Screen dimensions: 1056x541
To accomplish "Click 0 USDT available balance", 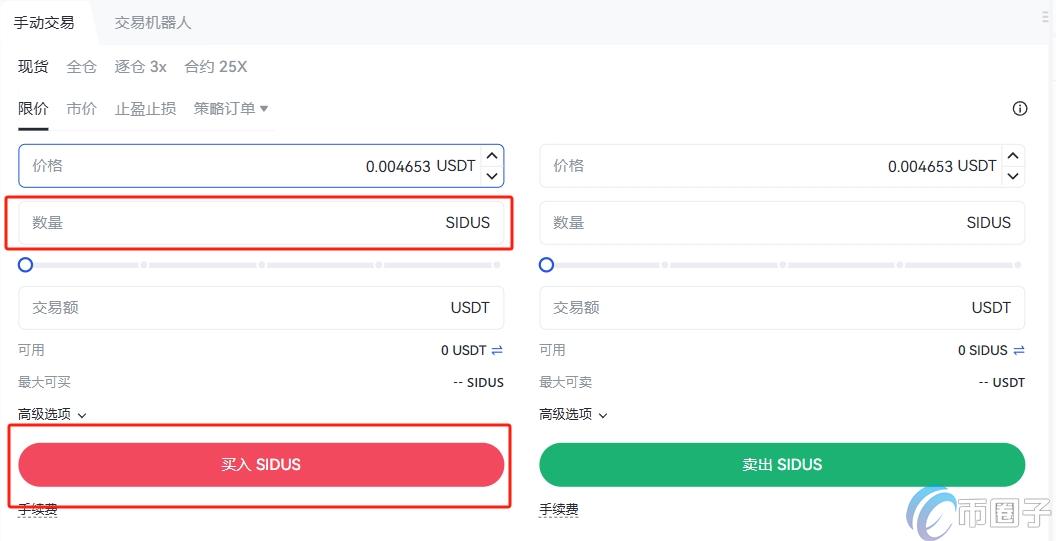I will point(463,350).
